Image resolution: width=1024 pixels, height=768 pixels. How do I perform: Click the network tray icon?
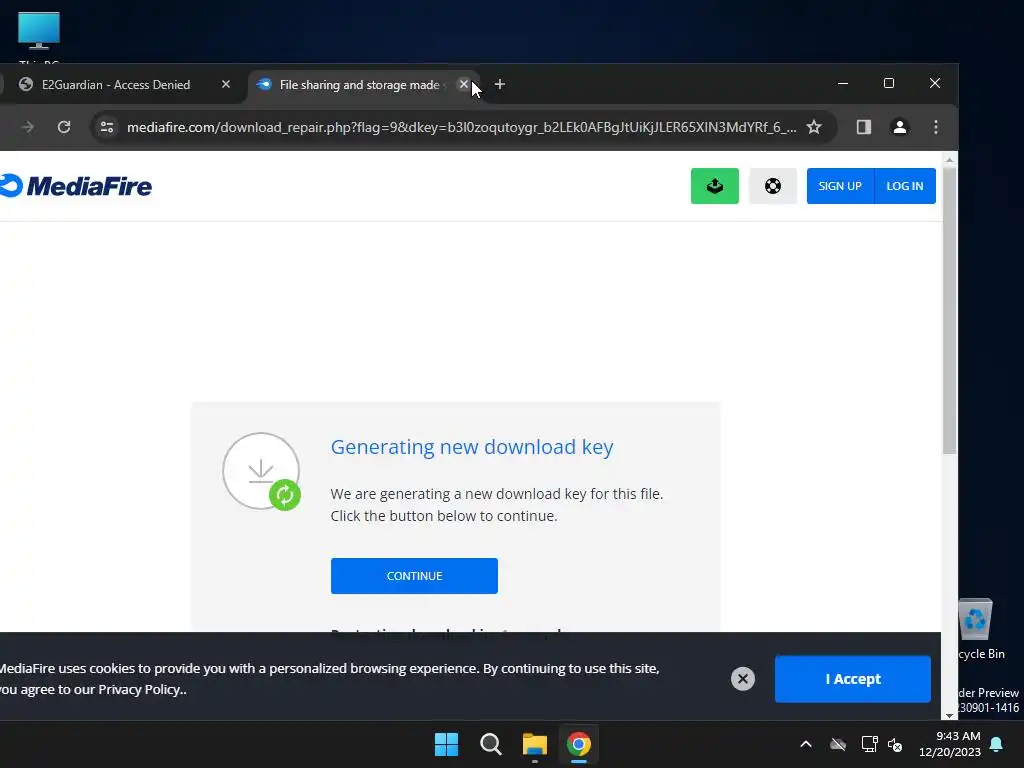pos(869,744)
